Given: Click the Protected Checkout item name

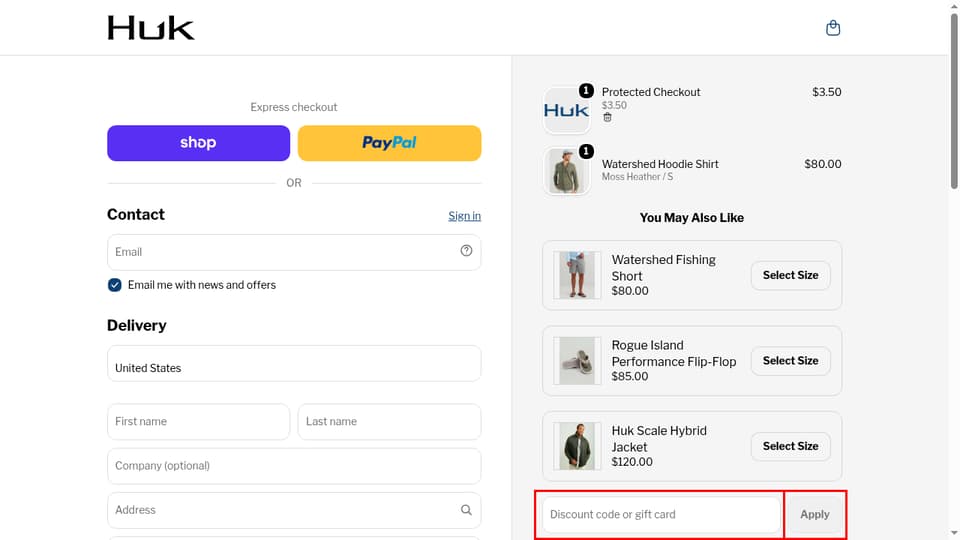Looking at the screenshot, I should pos(651,92).
